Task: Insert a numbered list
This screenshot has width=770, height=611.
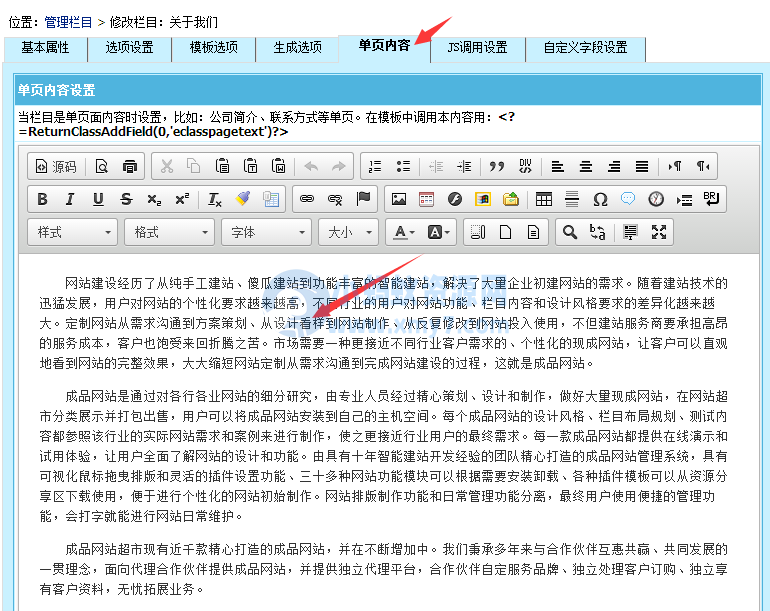Action: [x=375, y=167]
